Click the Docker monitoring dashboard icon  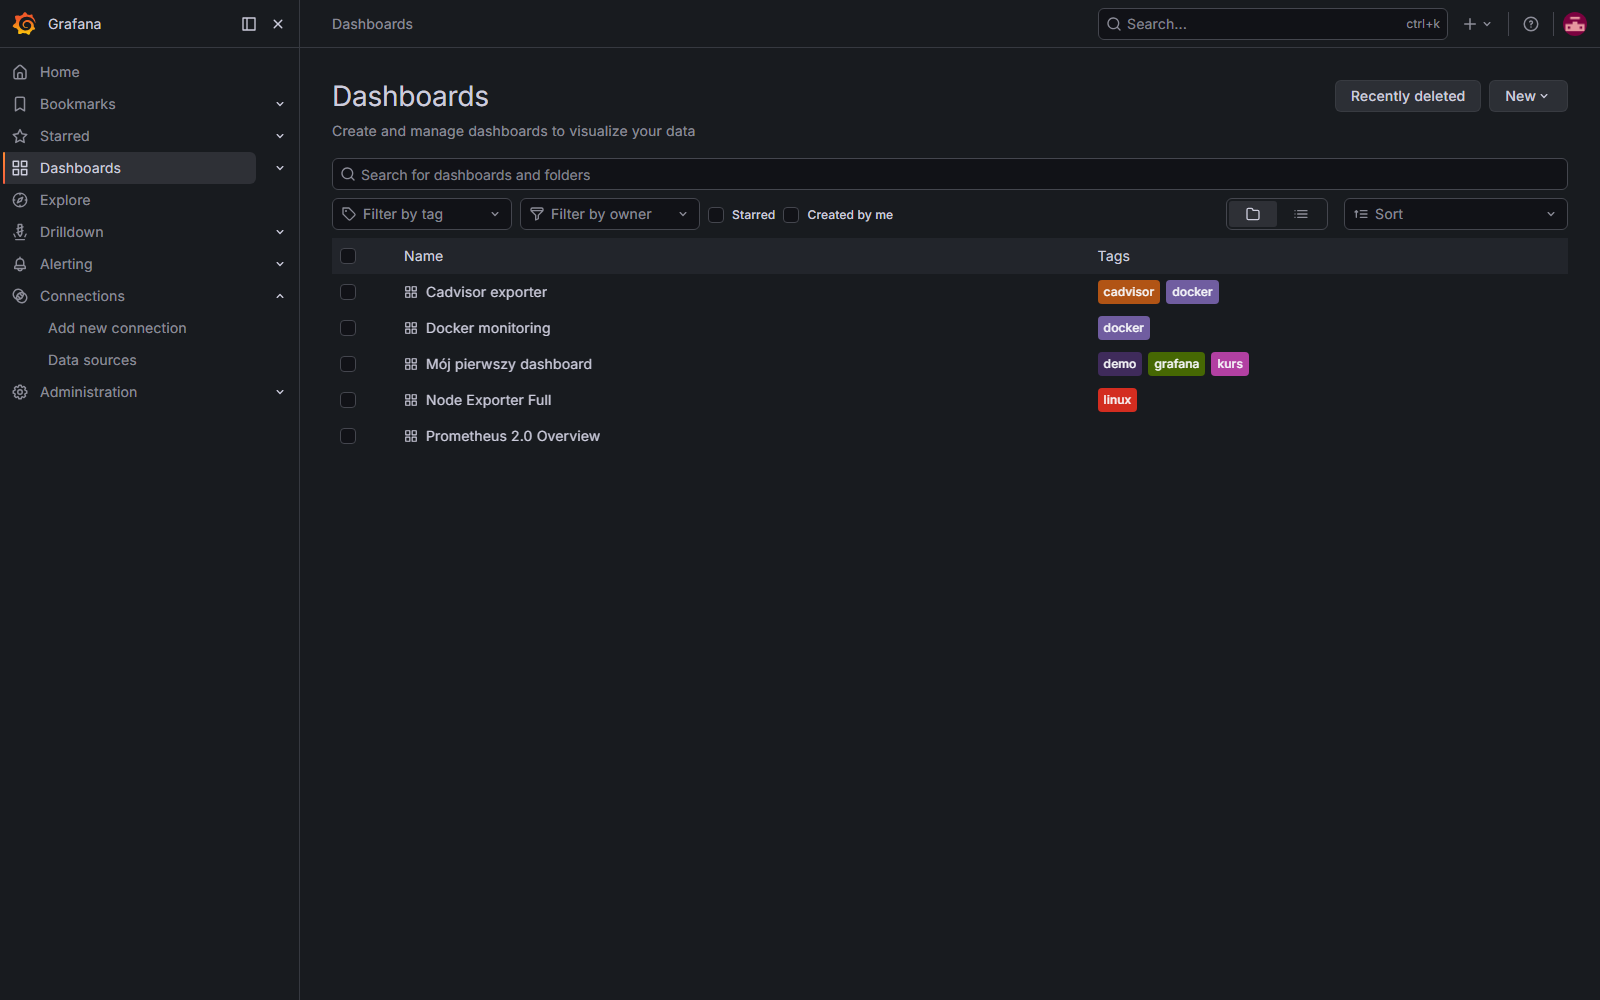pyautogui.click(x=411, y=328)
